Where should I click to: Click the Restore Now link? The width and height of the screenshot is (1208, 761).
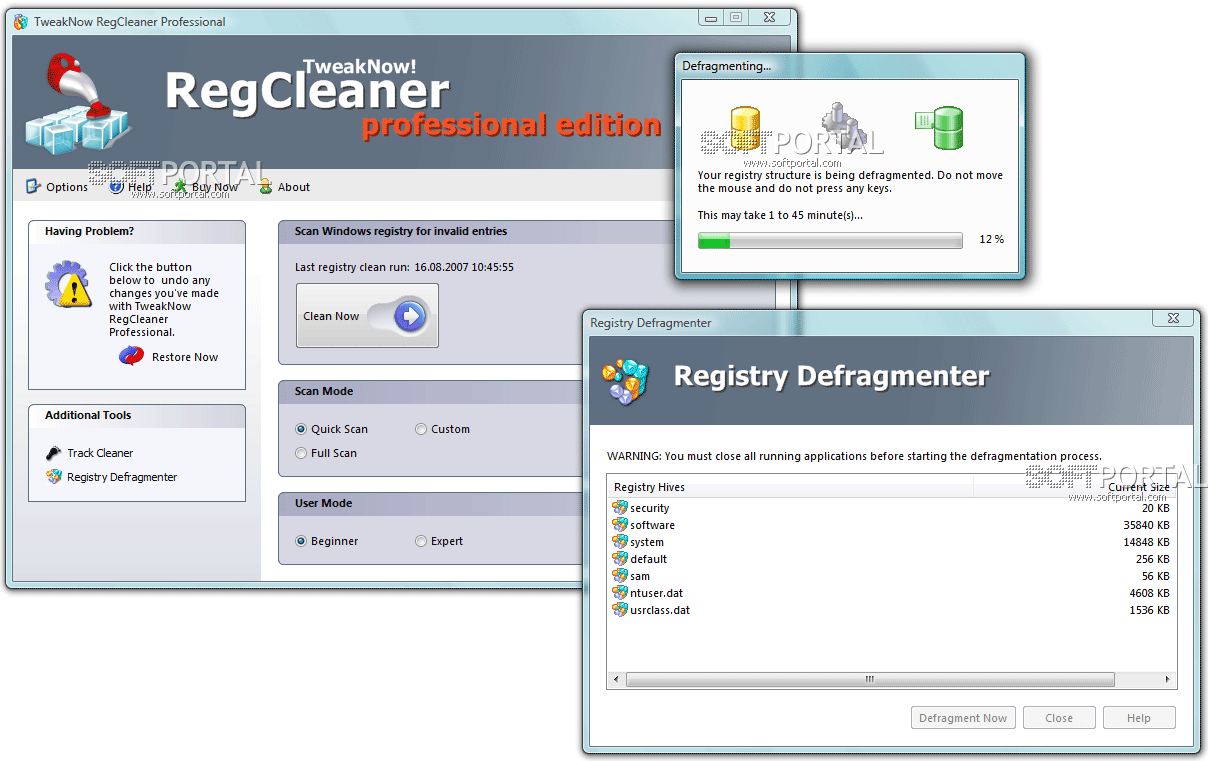[x=185, y=357]
